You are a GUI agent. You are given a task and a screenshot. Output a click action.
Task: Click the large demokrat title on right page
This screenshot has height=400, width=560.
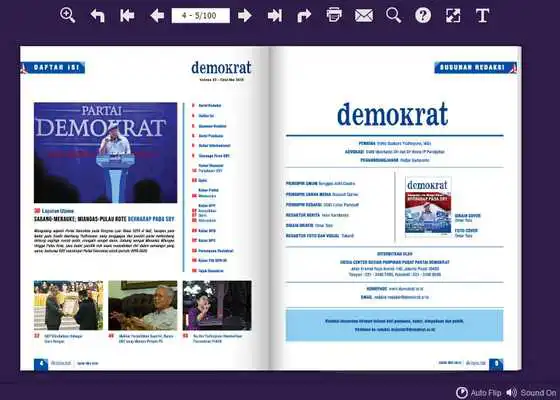tap(392, 114)
